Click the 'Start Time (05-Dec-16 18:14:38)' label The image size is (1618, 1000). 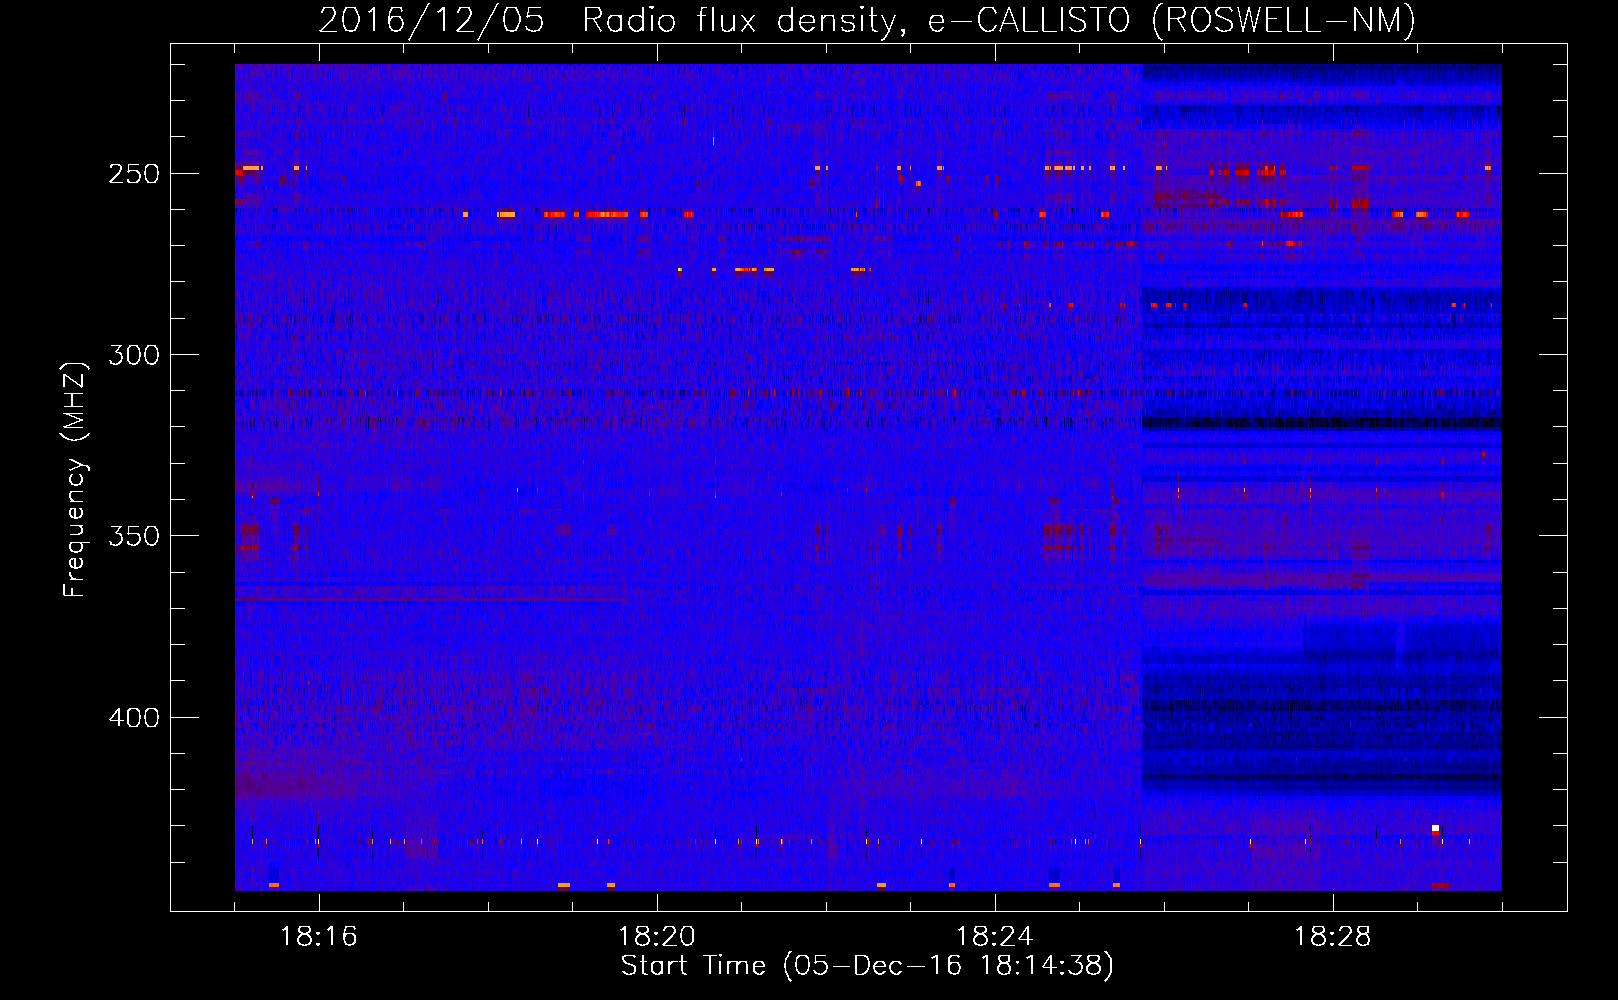click(867, 966)
